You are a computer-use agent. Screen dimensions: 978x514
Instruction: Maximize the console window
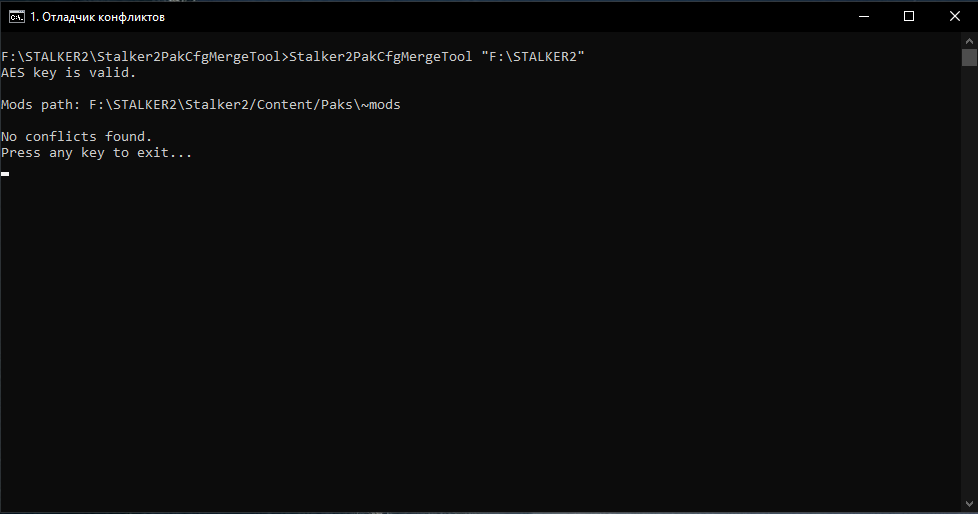[x=909, y=17]
